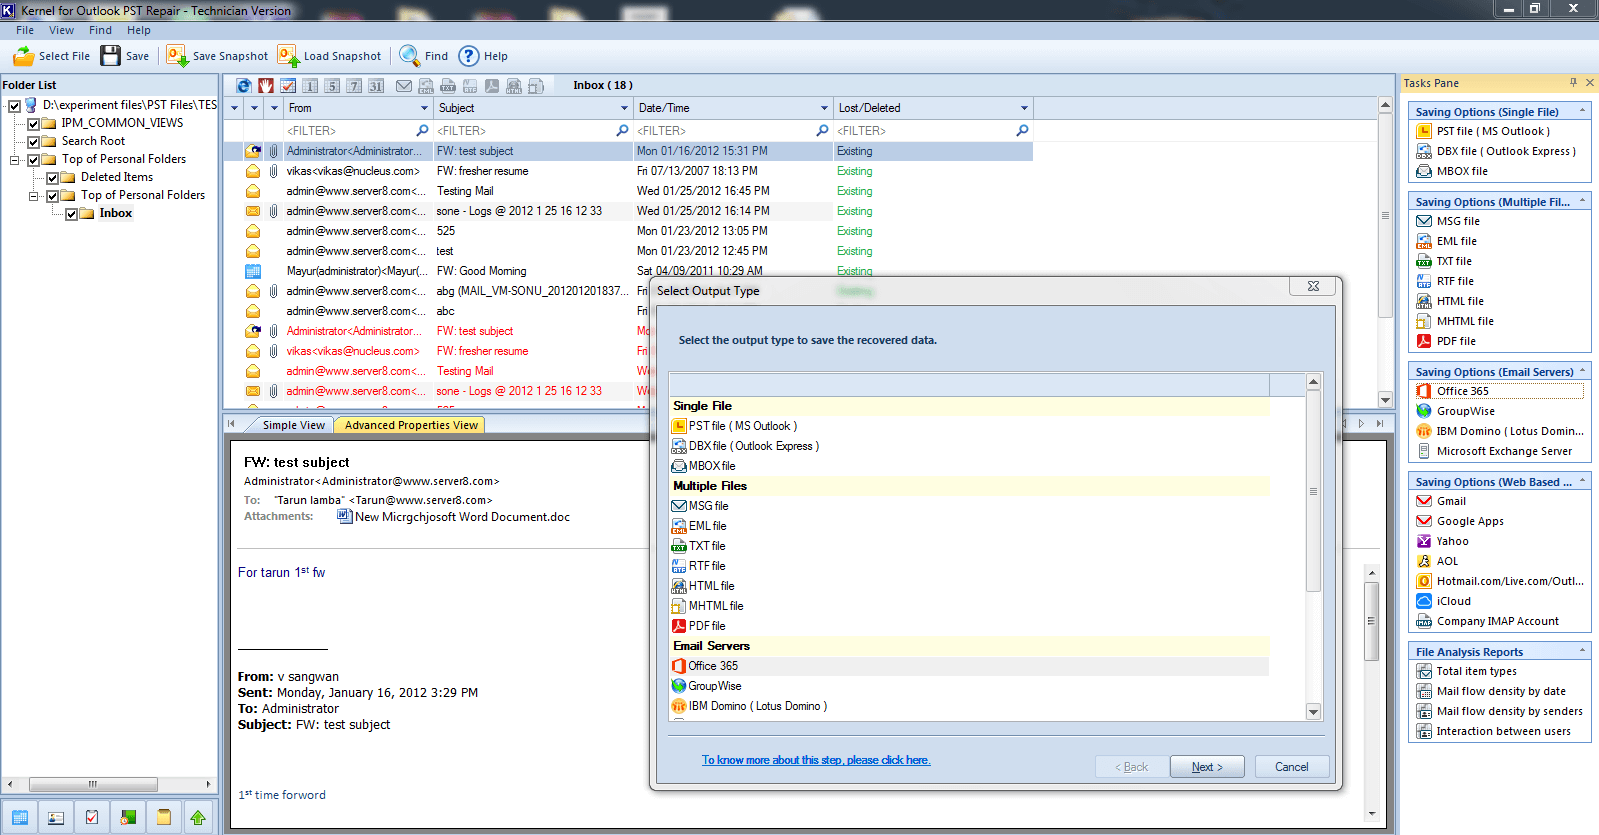Collapse File Analysis Reports section

pos(1583,651)
